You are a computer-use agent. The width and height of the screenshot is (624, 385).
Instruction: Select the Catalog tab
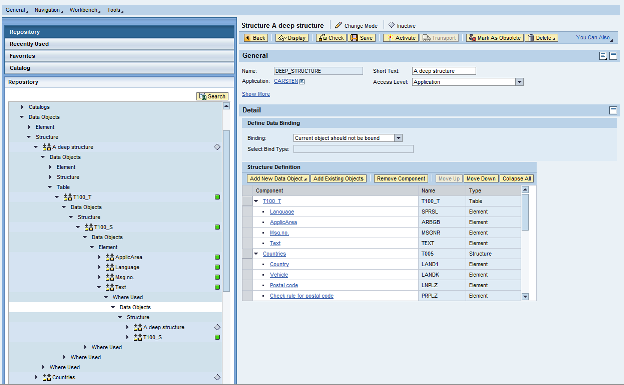119,68
